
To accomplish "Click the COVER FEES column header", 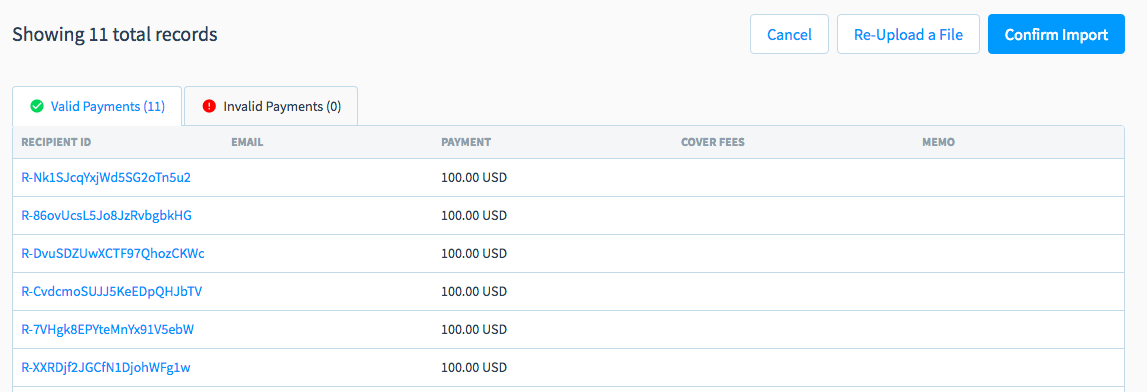I will [x=712, y=142].
